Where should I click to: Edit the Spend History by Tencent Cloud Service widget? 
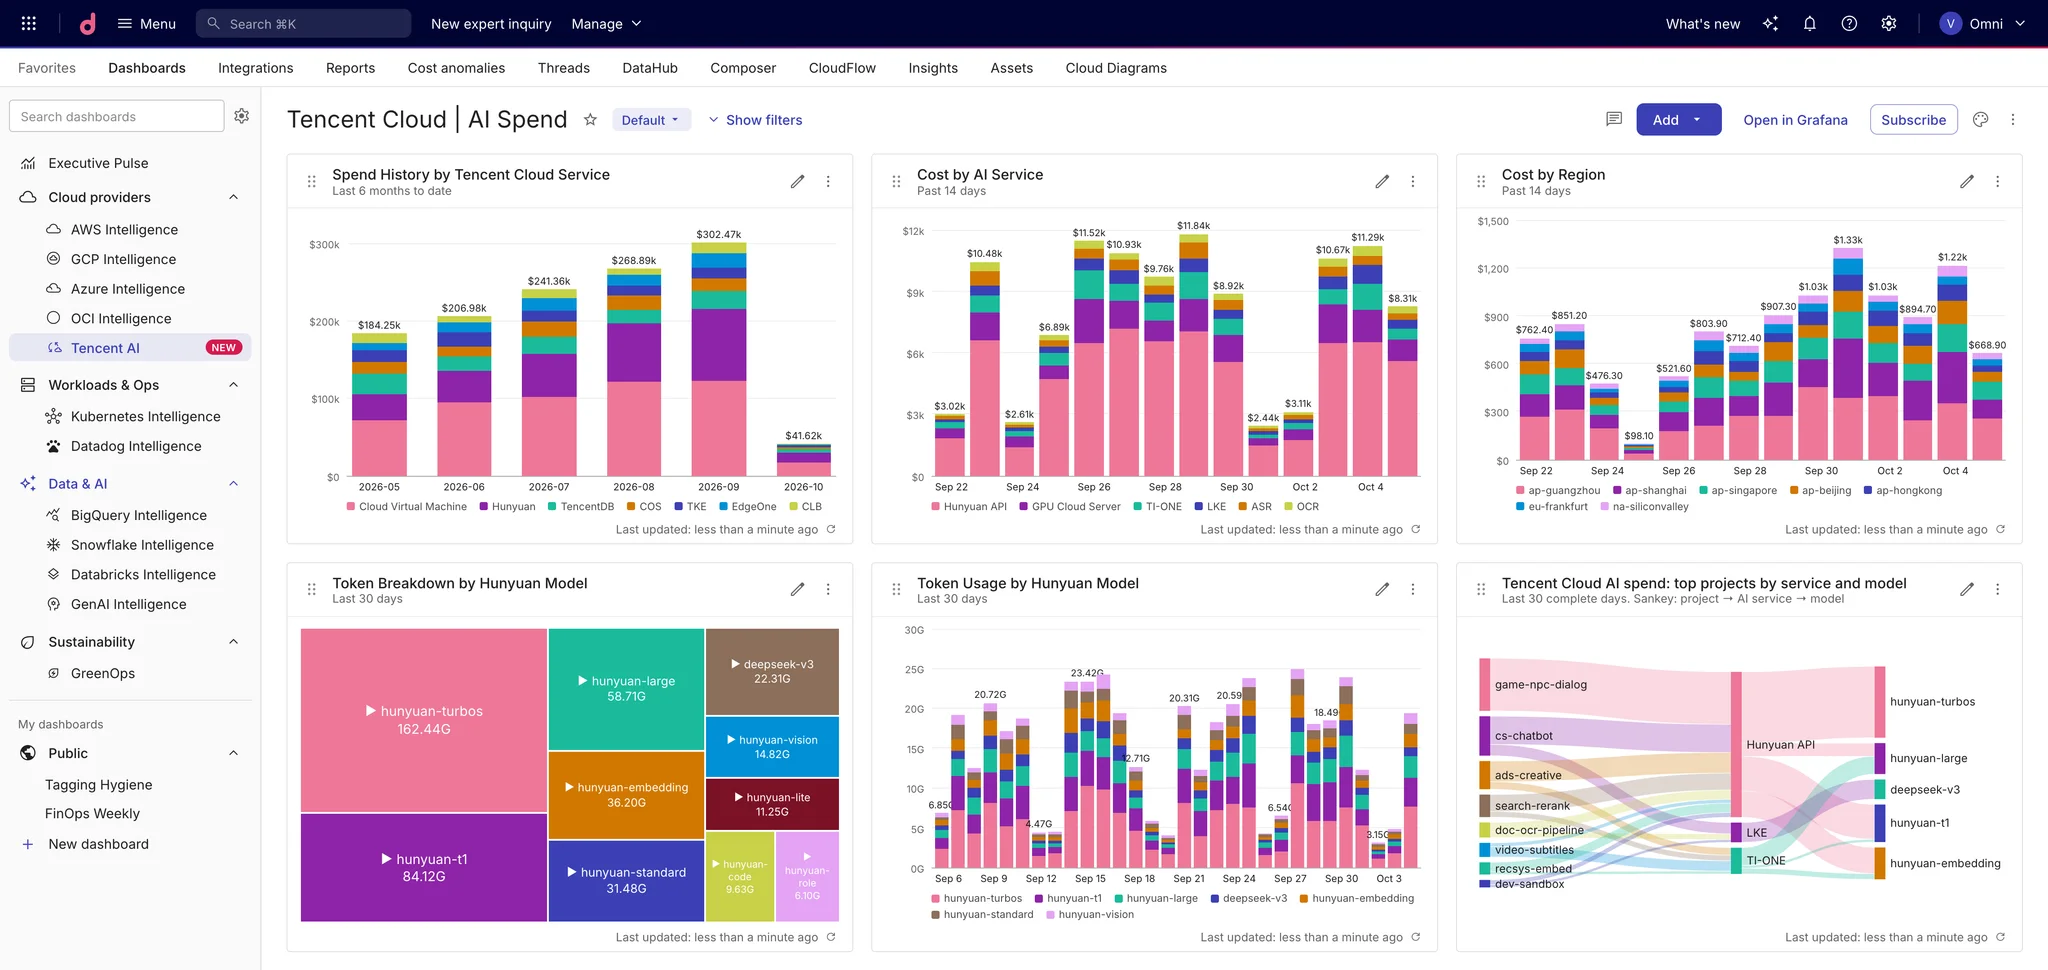point(797,181)
